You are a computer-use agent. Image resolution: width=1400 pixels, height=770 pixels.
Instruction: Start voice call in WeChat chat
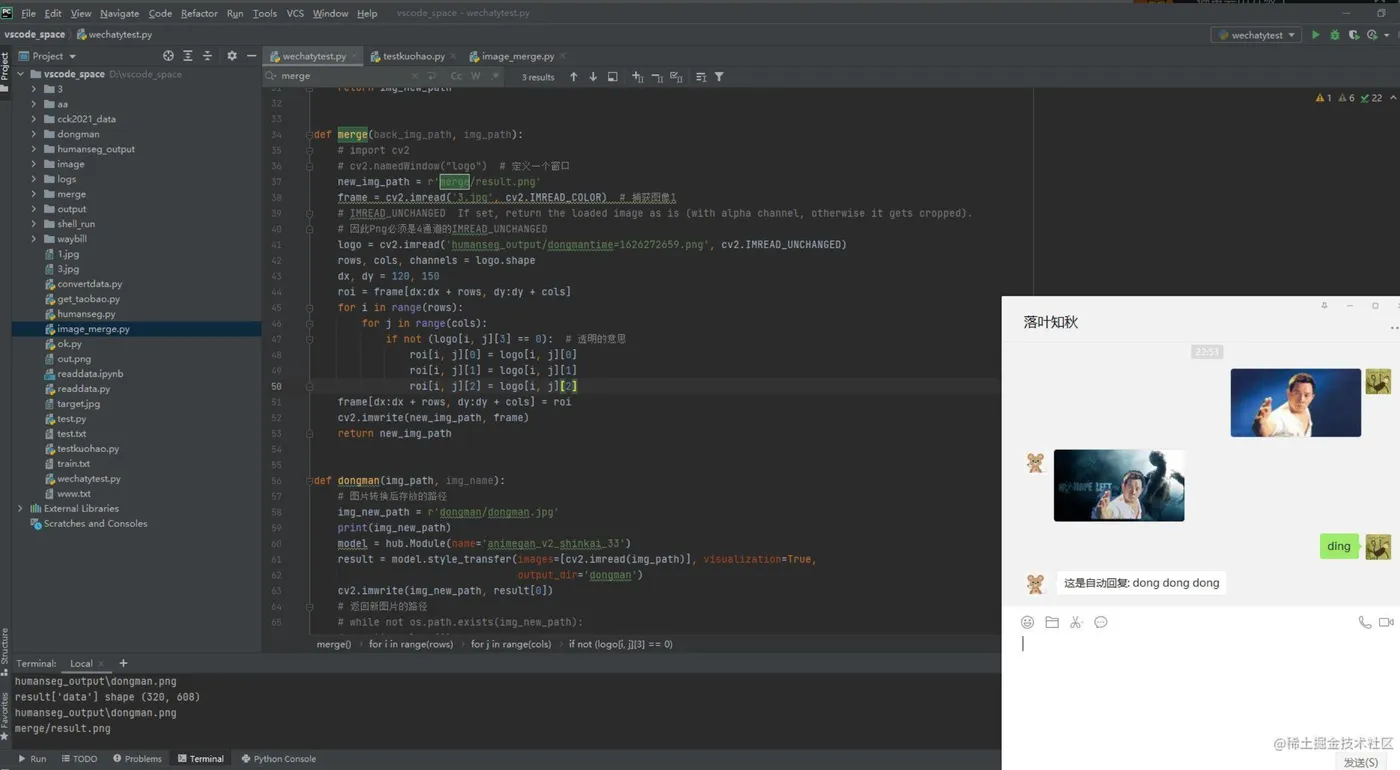point(1364,622)
